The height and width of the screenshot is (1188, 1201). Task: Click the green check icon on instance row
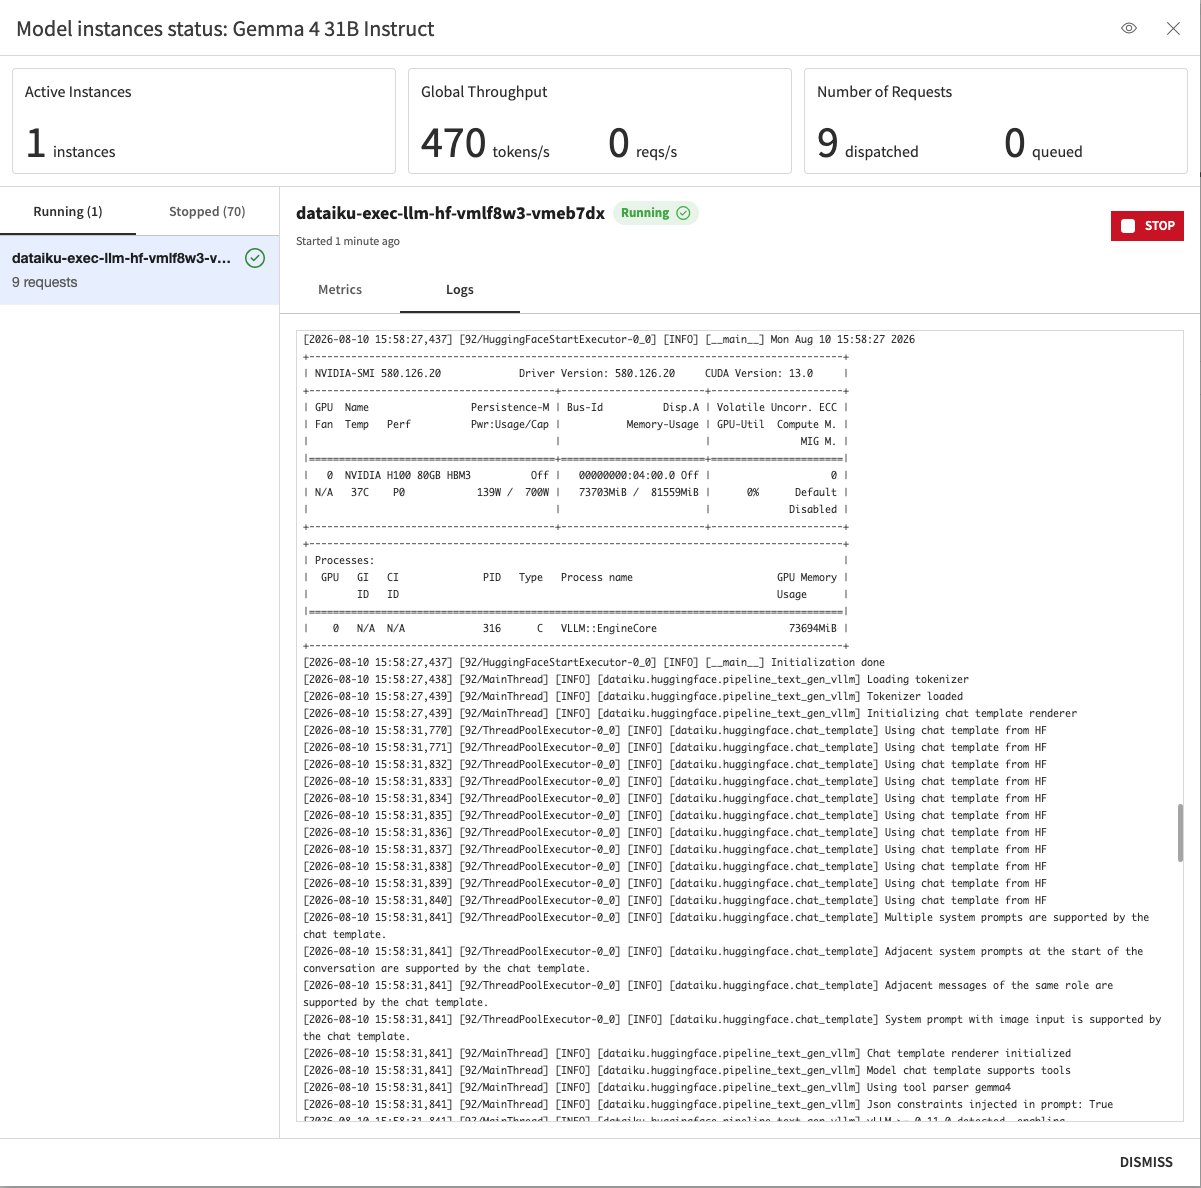point(255,258)
